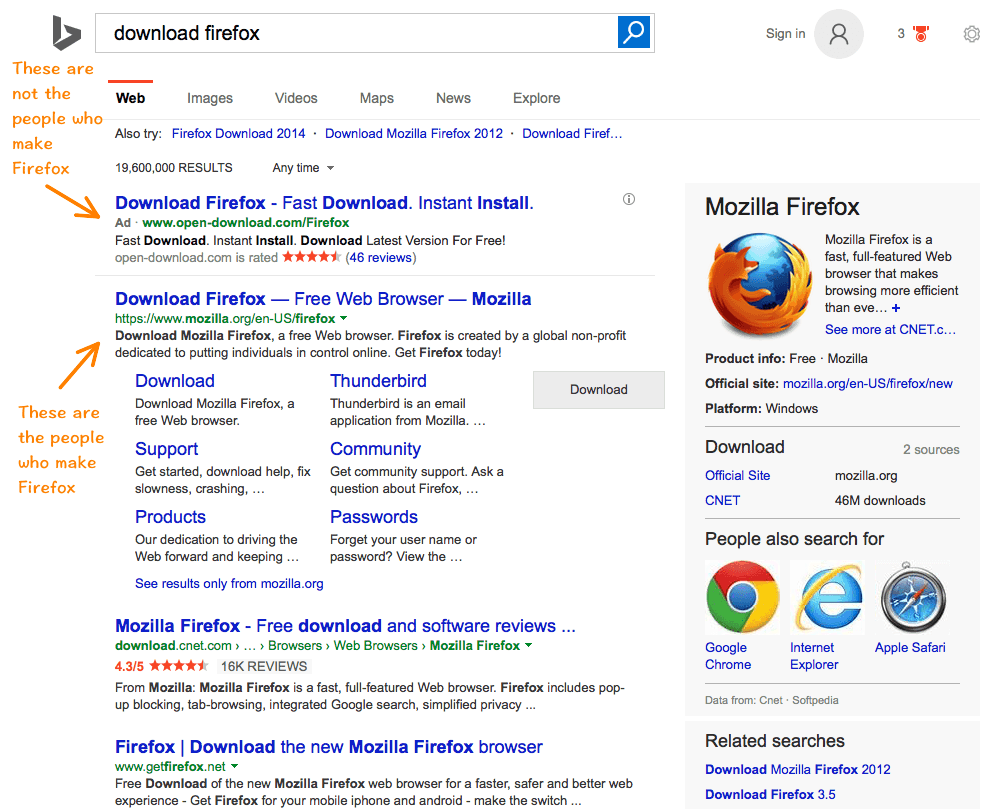The width and height of the screenshot is (1003, 809).
Task: Click the CNET download source link
Action: pyautogui.click(x=722, y=500)
